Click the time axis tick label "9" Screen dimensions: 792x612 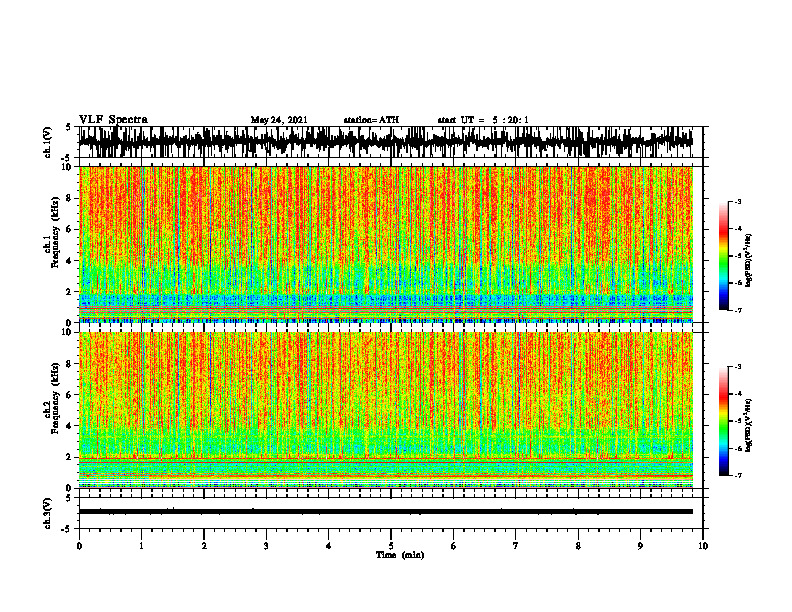pos(640,546)
